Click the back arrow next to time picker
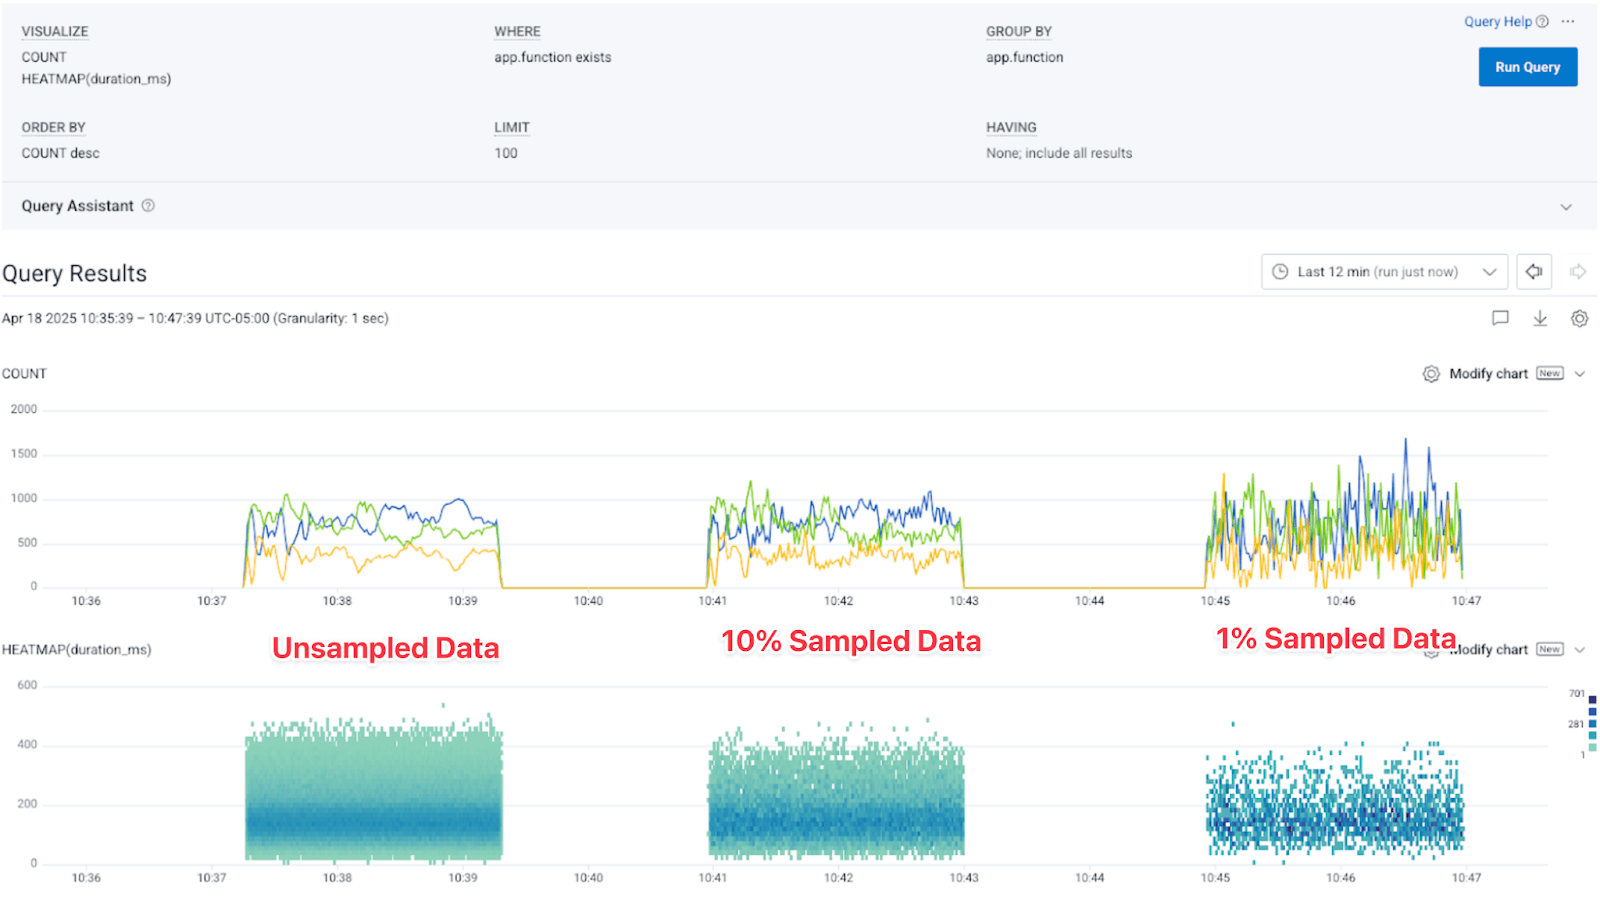The width and height of the screenshot is (1600, 909). [1534, 272]
